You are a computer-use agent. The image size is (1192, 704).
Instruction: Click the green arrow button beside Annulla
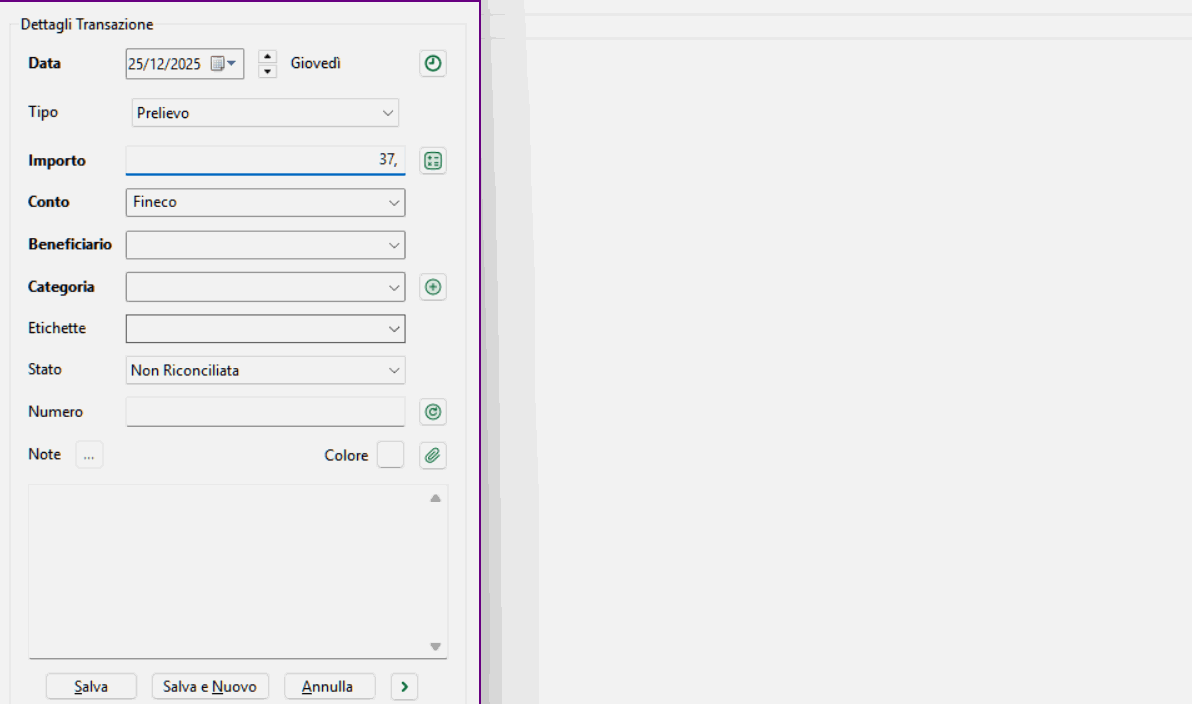point(404,687)
